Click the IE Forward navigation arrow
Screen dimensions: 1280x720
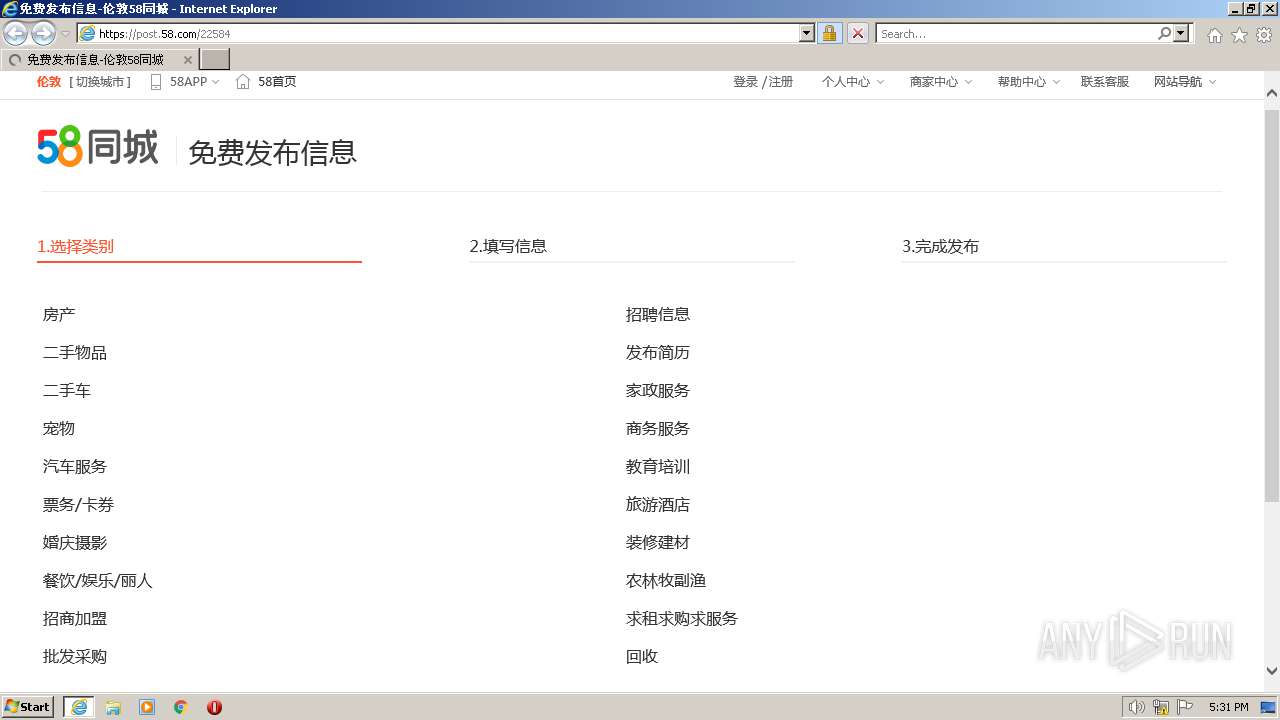pos(43,33)
